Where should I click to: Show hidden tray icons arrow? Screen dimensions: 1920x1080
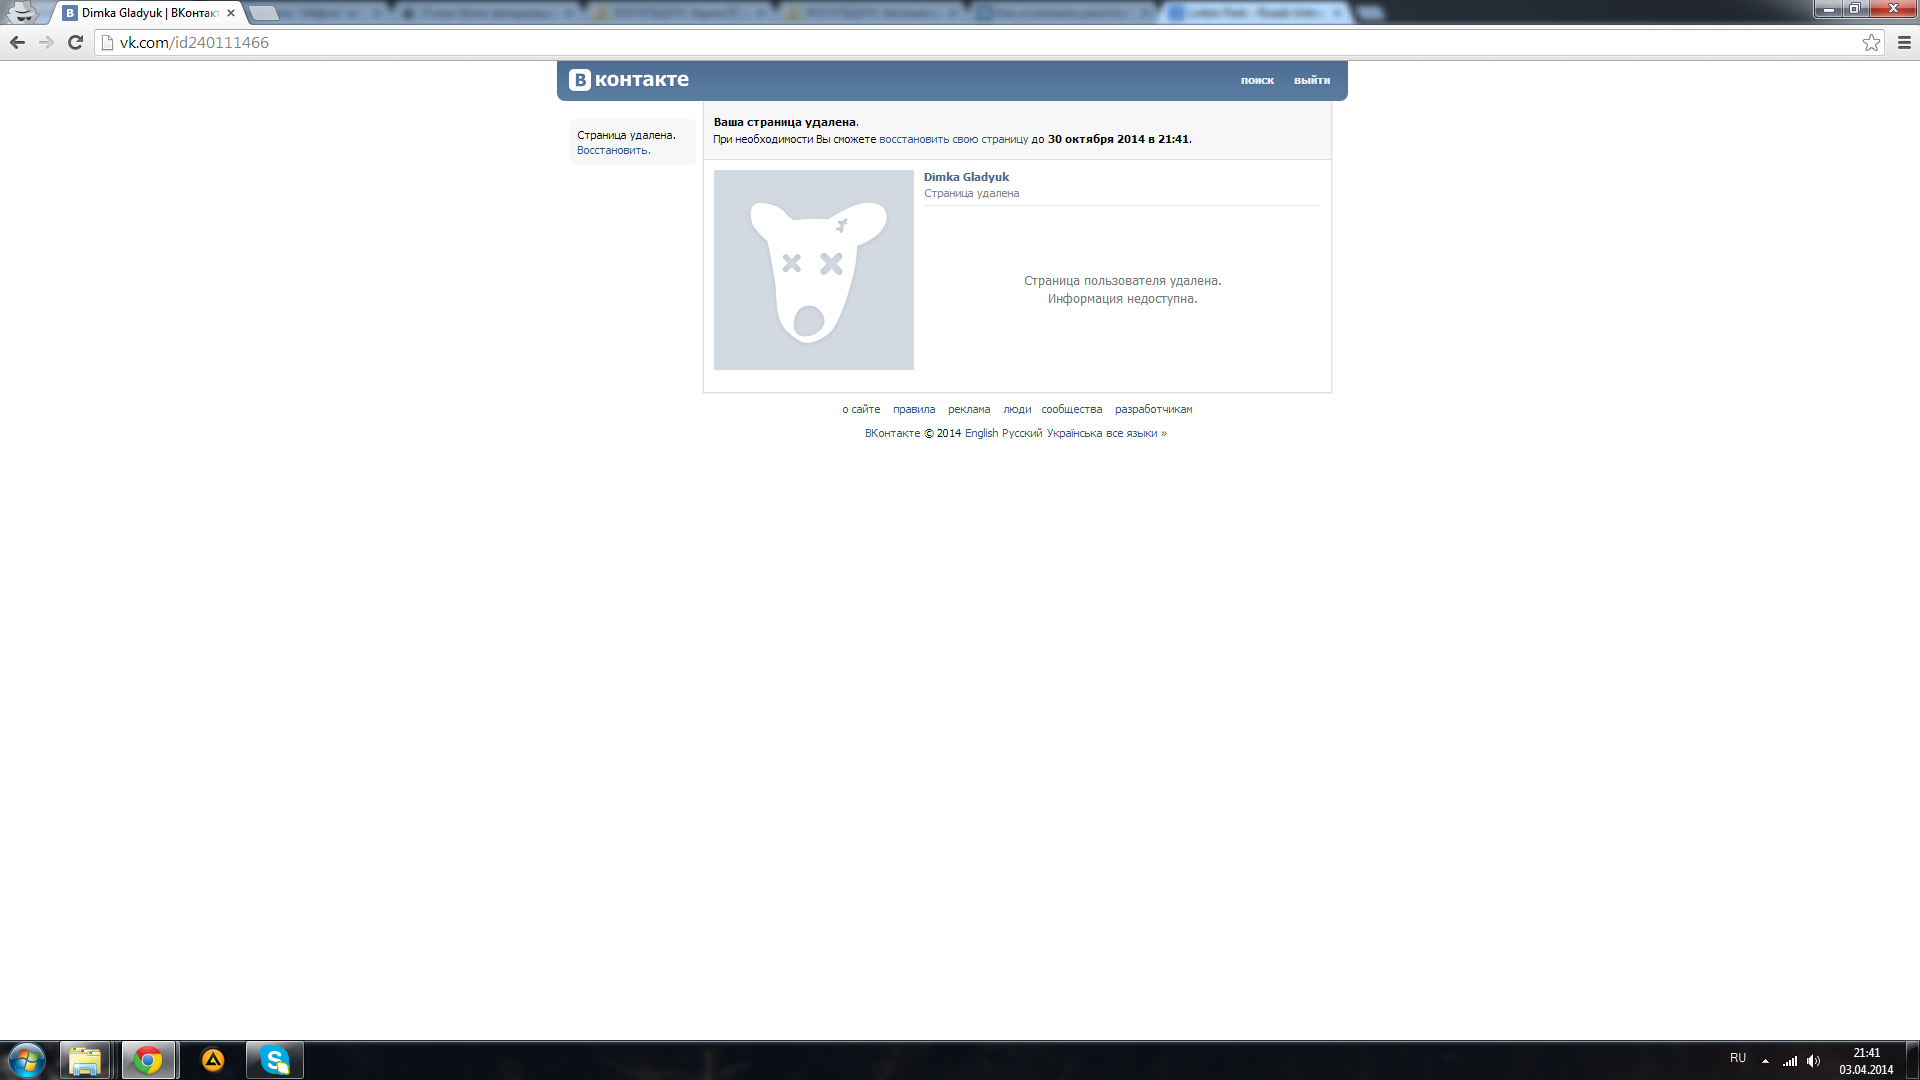tap(1765, 1061)
